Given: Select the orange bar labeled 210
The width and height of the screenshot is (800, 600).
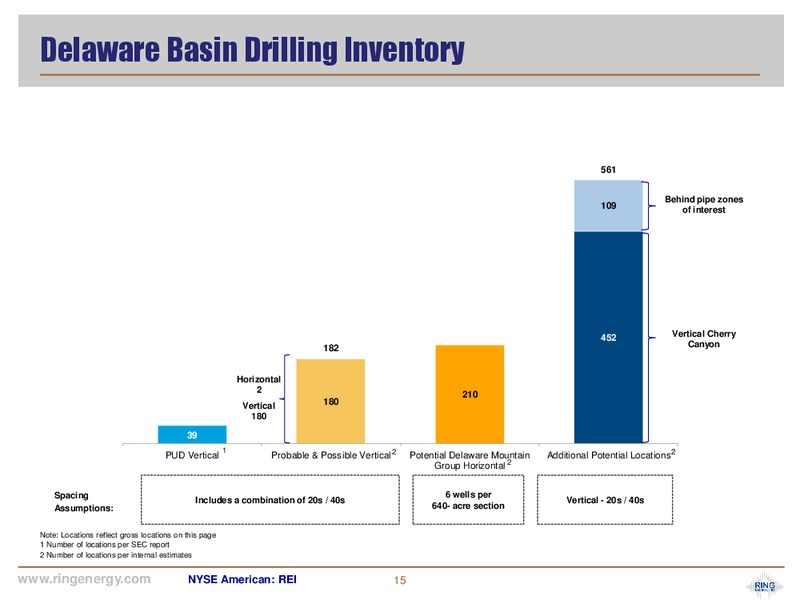Looking at the screenshot, I should 469,394.
